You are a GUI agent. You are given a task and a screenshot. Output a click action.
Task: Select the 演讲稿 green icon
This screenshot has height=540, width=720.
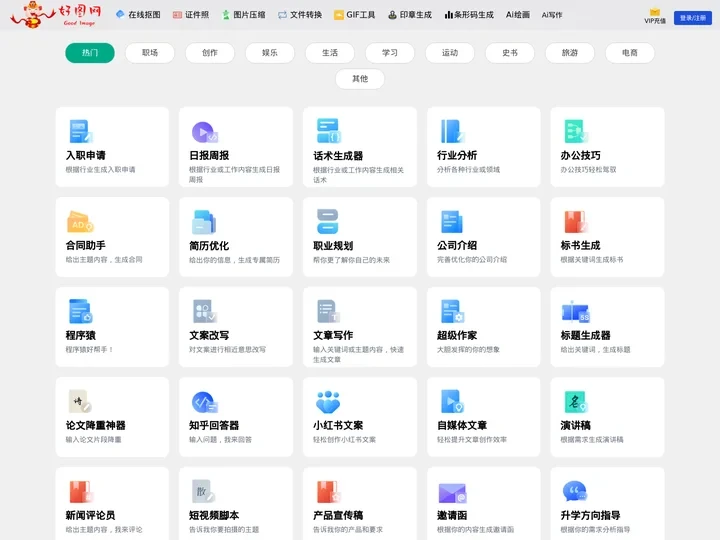tap(576, 402)
